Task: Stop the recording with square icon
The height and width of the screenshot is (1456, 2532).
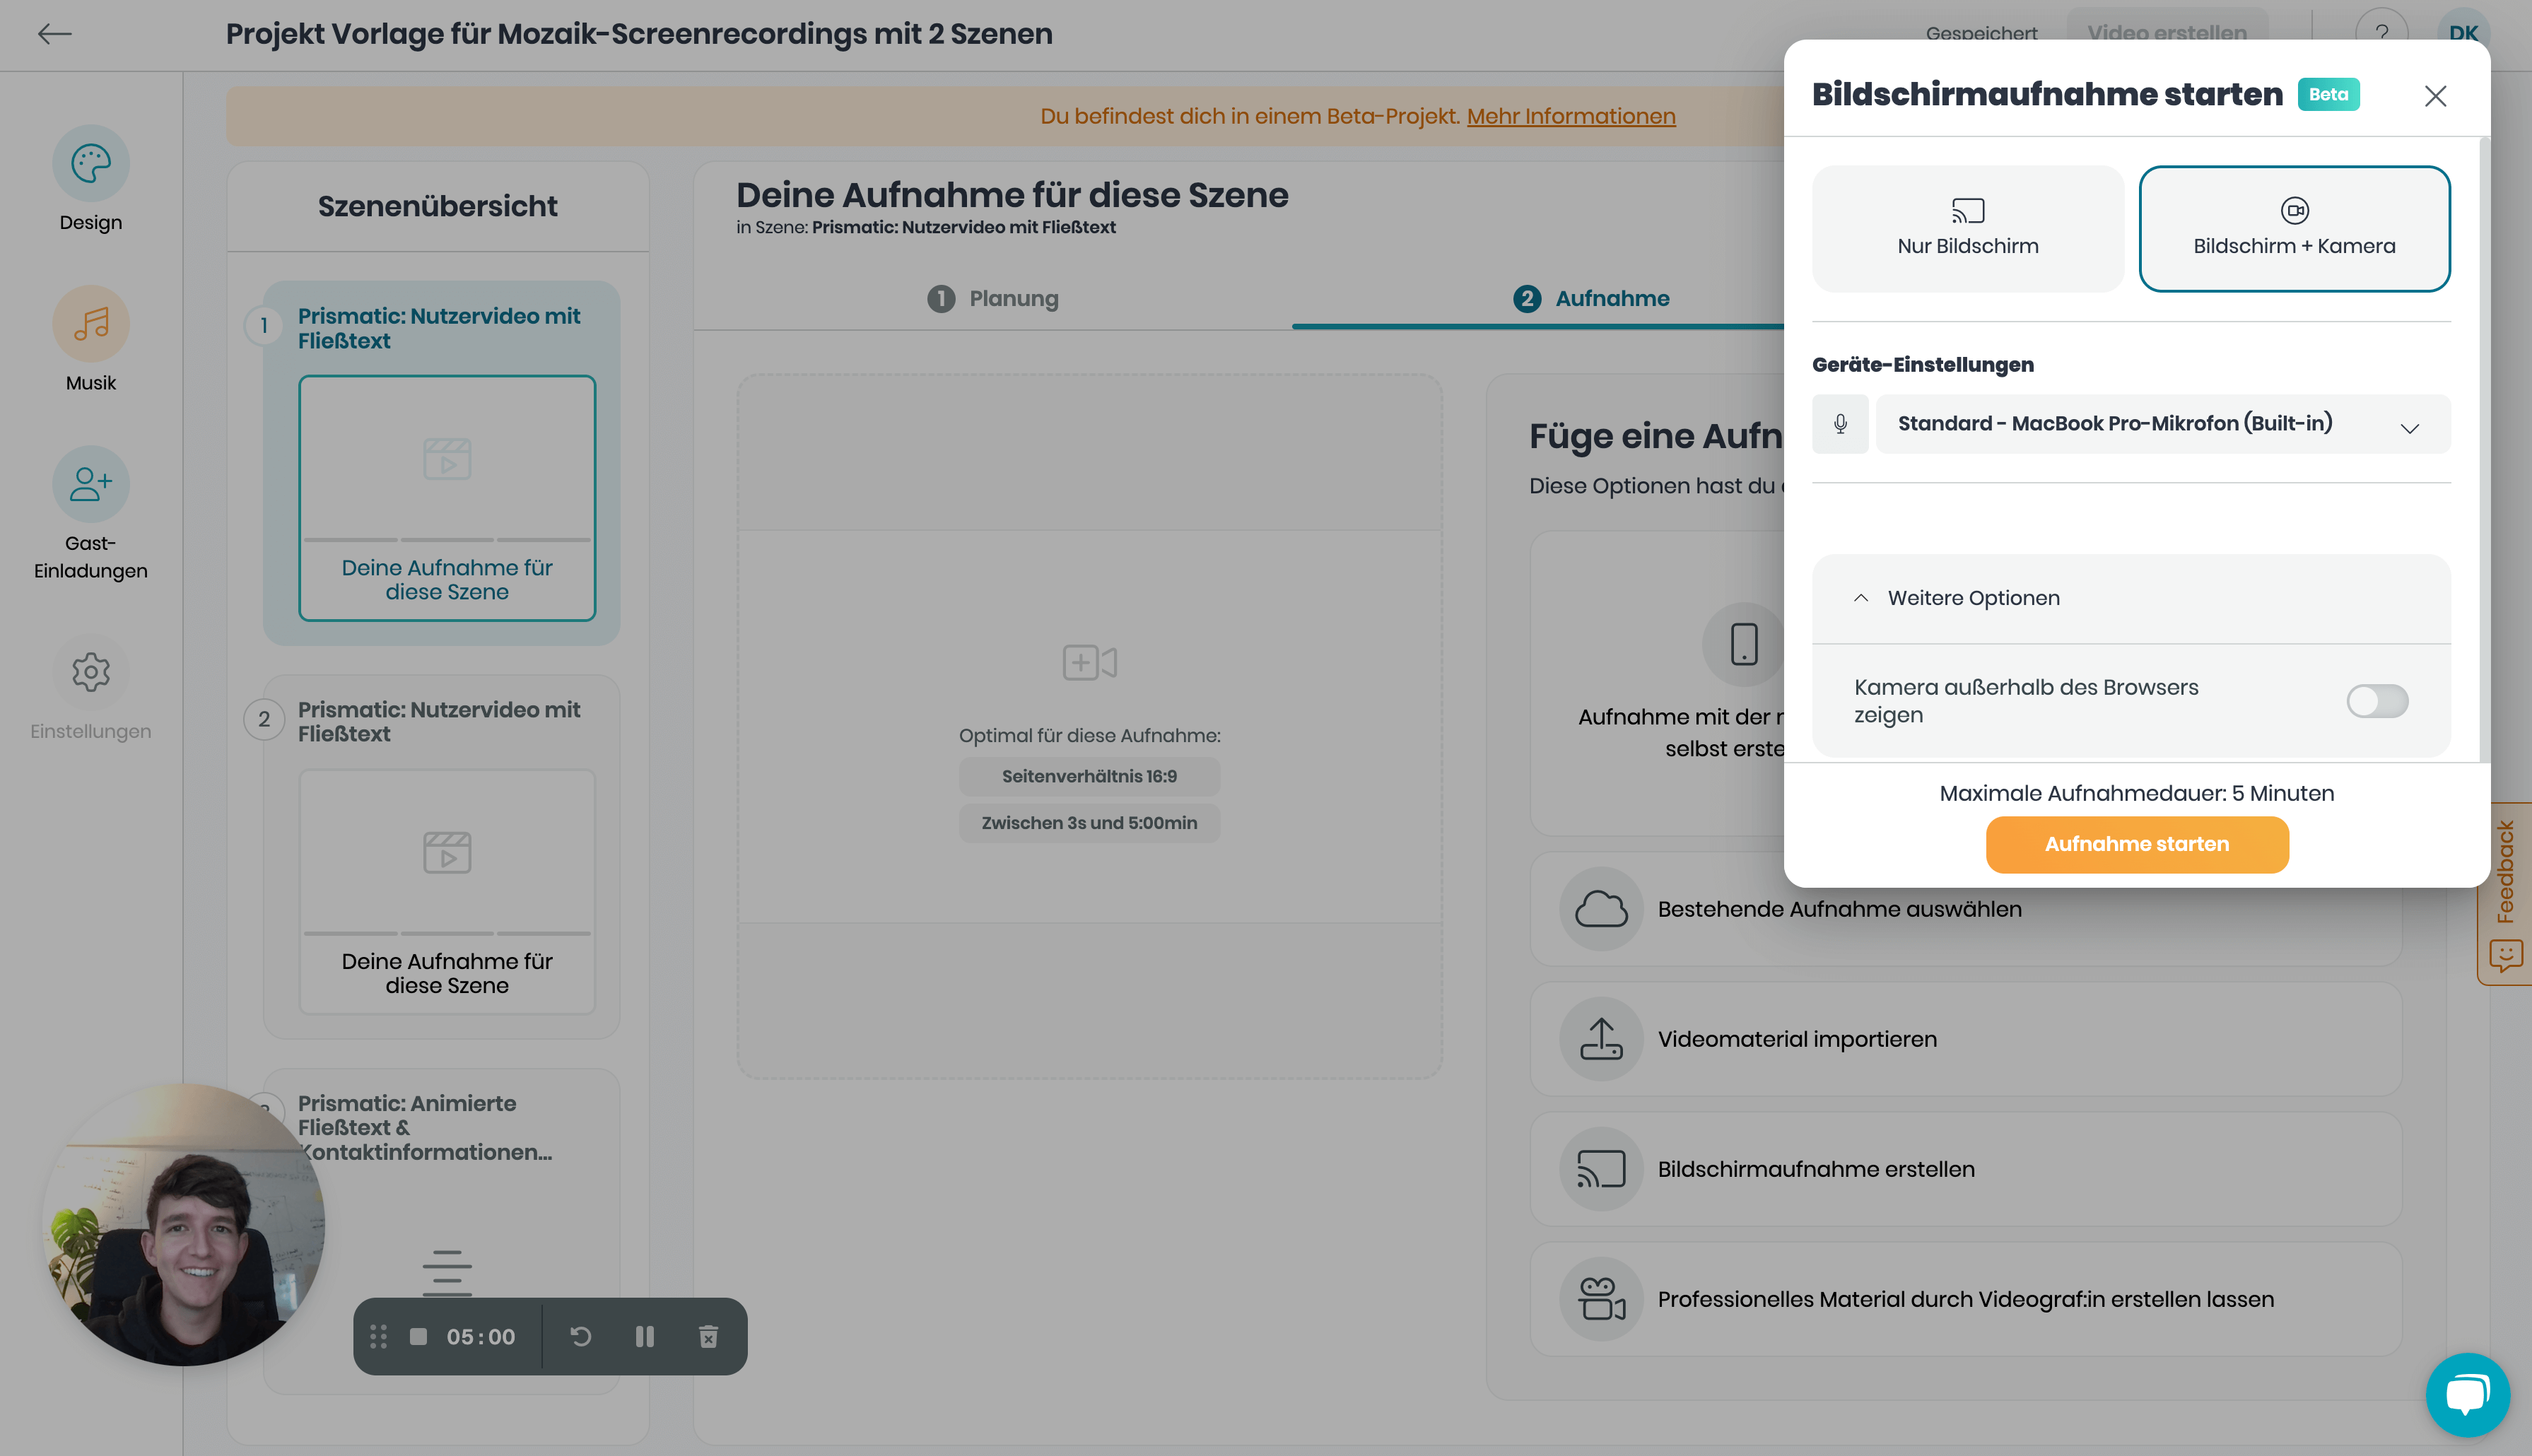Action: click(x=419, y=1337)
